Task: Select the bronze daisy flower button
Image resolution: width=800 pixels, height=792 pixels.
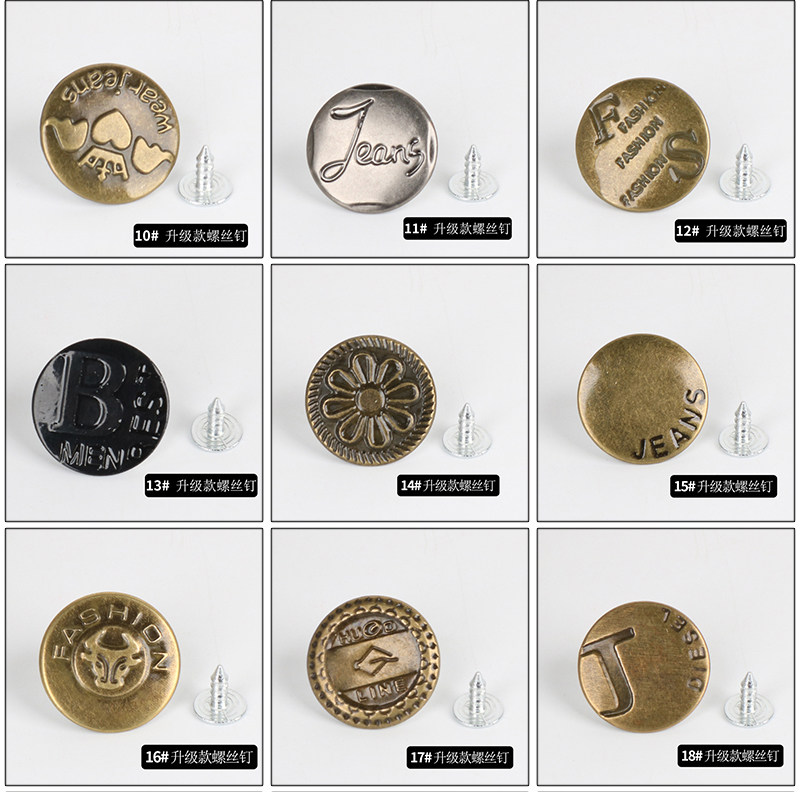Action: tap(371, 400)
